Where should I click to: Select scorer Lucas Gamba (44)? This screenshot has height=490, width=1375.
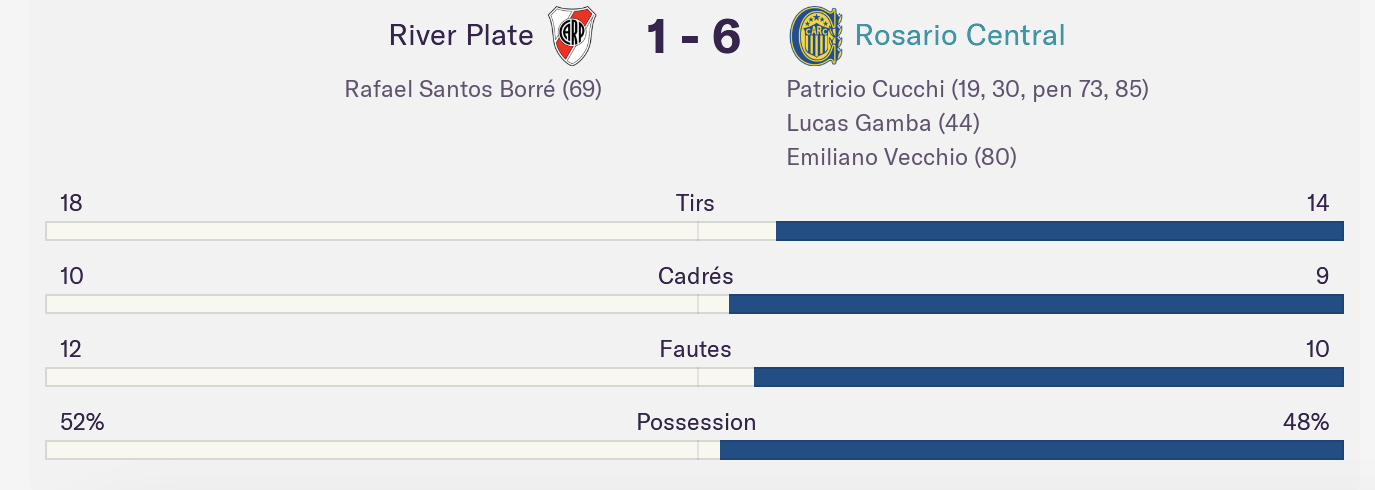click(x=883, y=123)
